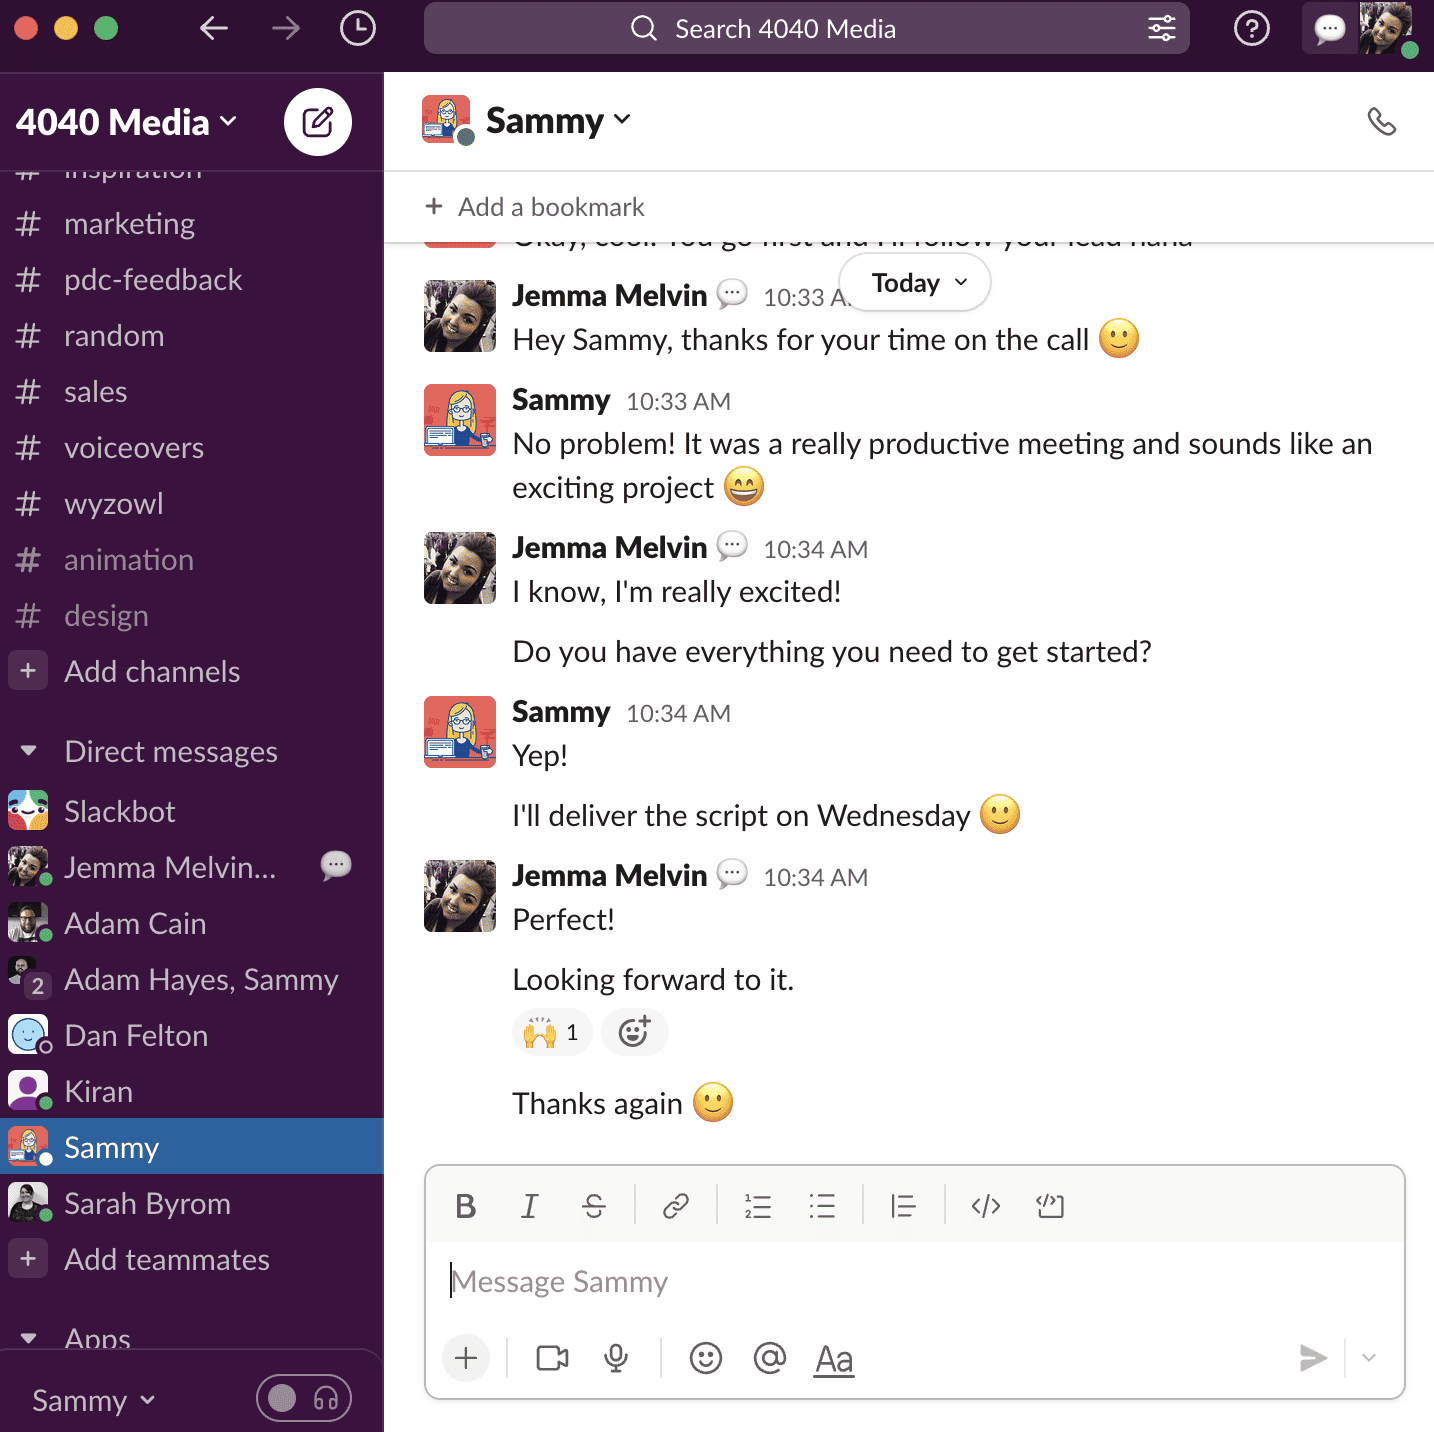Start a call with Sammy via phone icon

click(1383, 121)
